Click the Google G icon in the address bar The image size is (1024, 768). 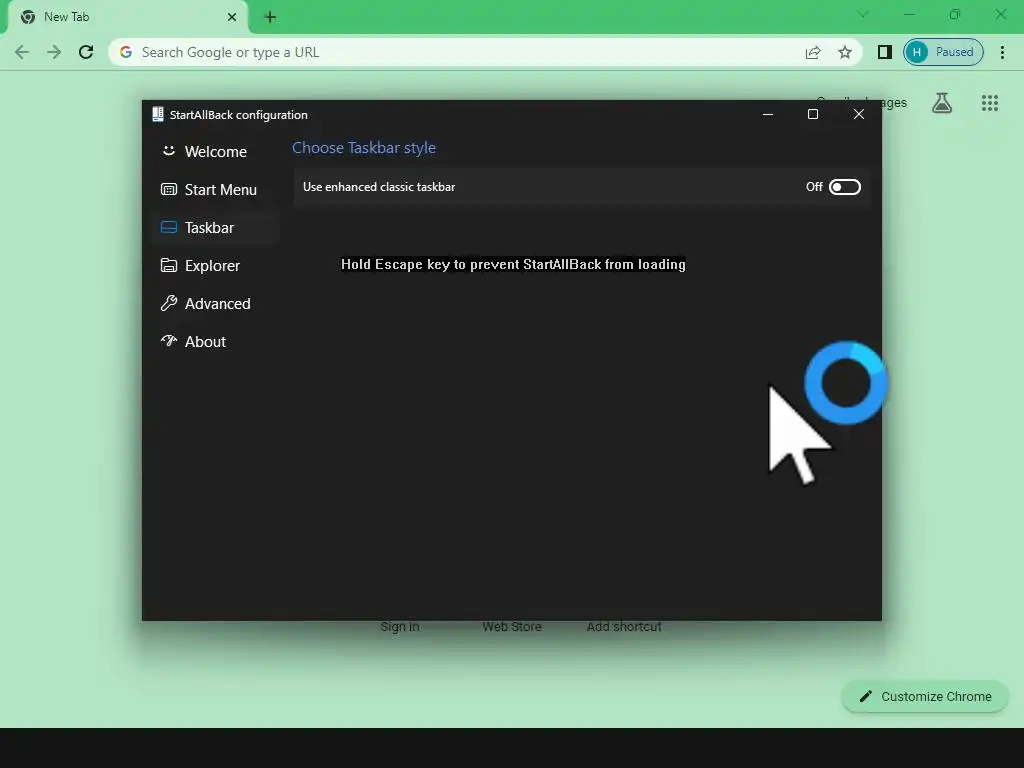[x=126, y=52]
